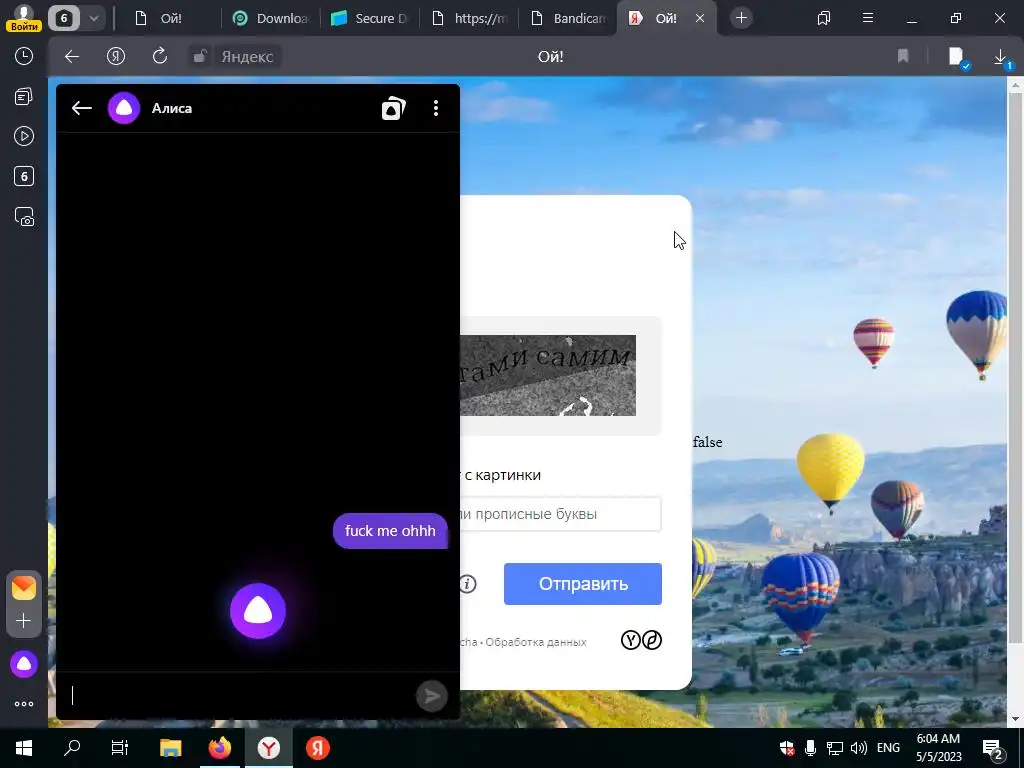Image resolution: width=1024 pixels, height=768 pixels.
Task: Click the Alice message input field
Action: click(240, 696)
